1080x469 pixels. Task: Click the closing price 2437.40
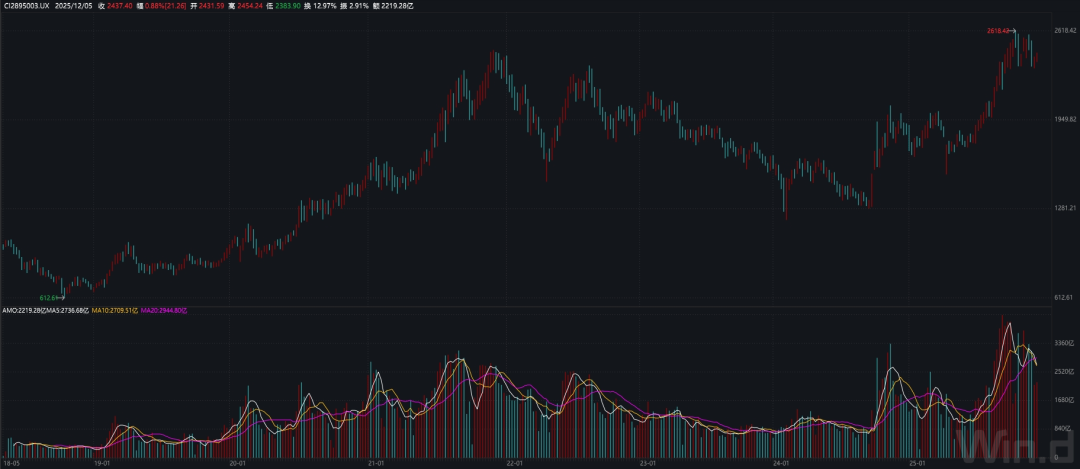point(120,5)
